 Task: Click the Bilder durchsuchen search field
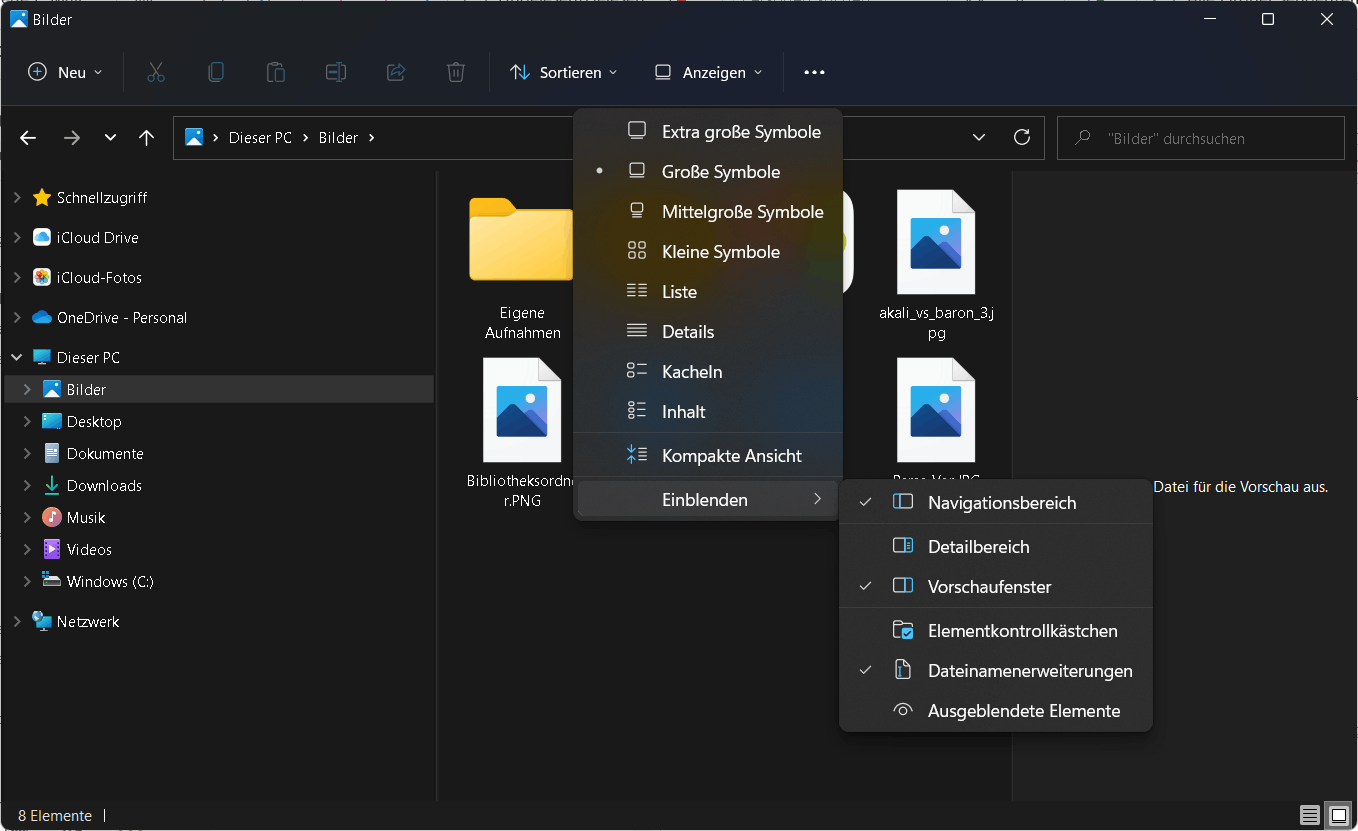(x=1199, y=138)
